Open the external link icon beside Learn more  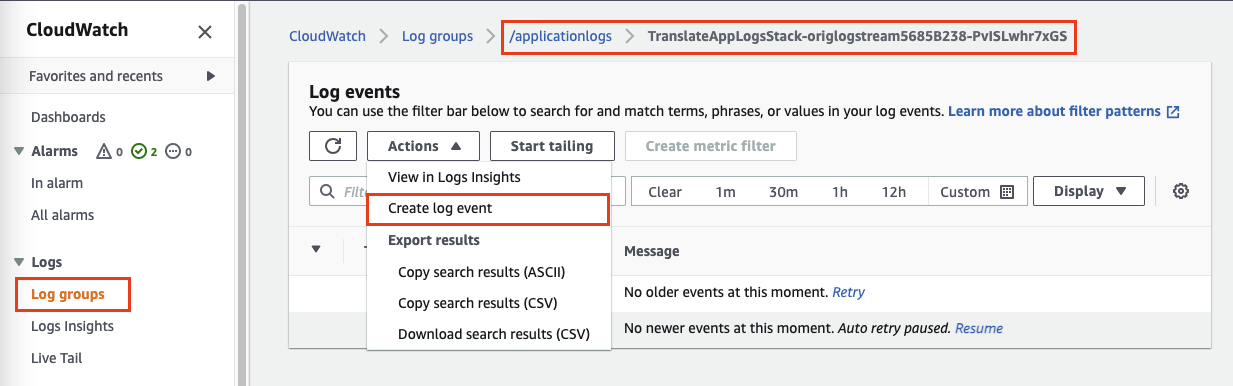point(1174,112)
